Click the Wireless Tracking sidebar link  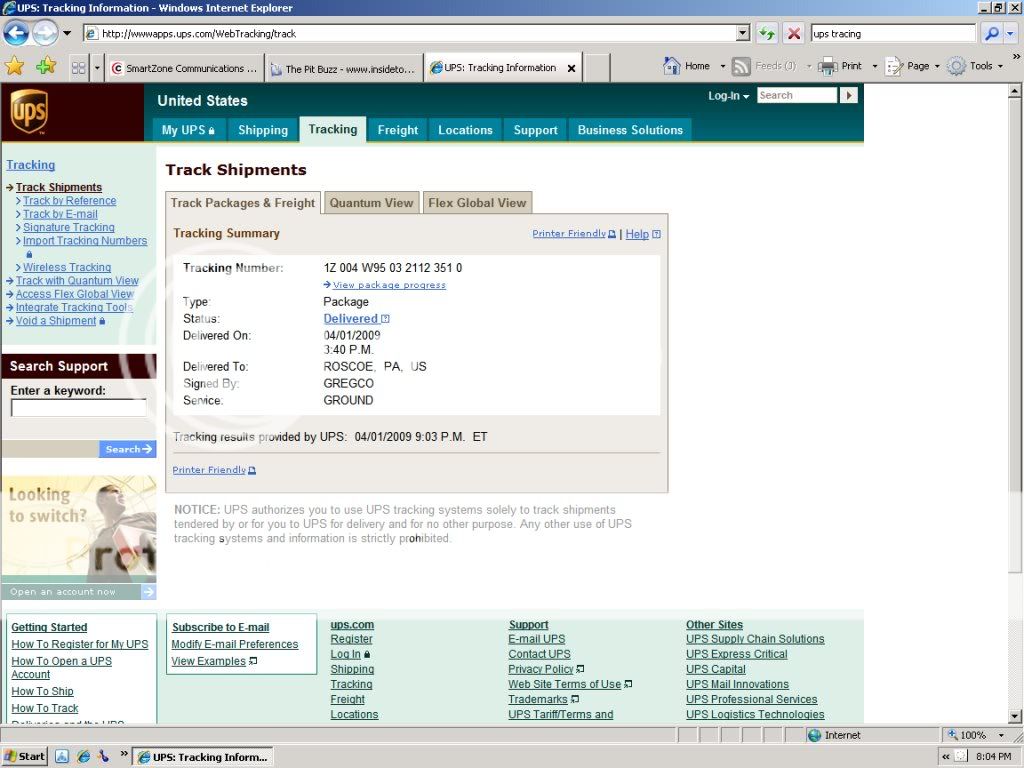tap(67, 267)
